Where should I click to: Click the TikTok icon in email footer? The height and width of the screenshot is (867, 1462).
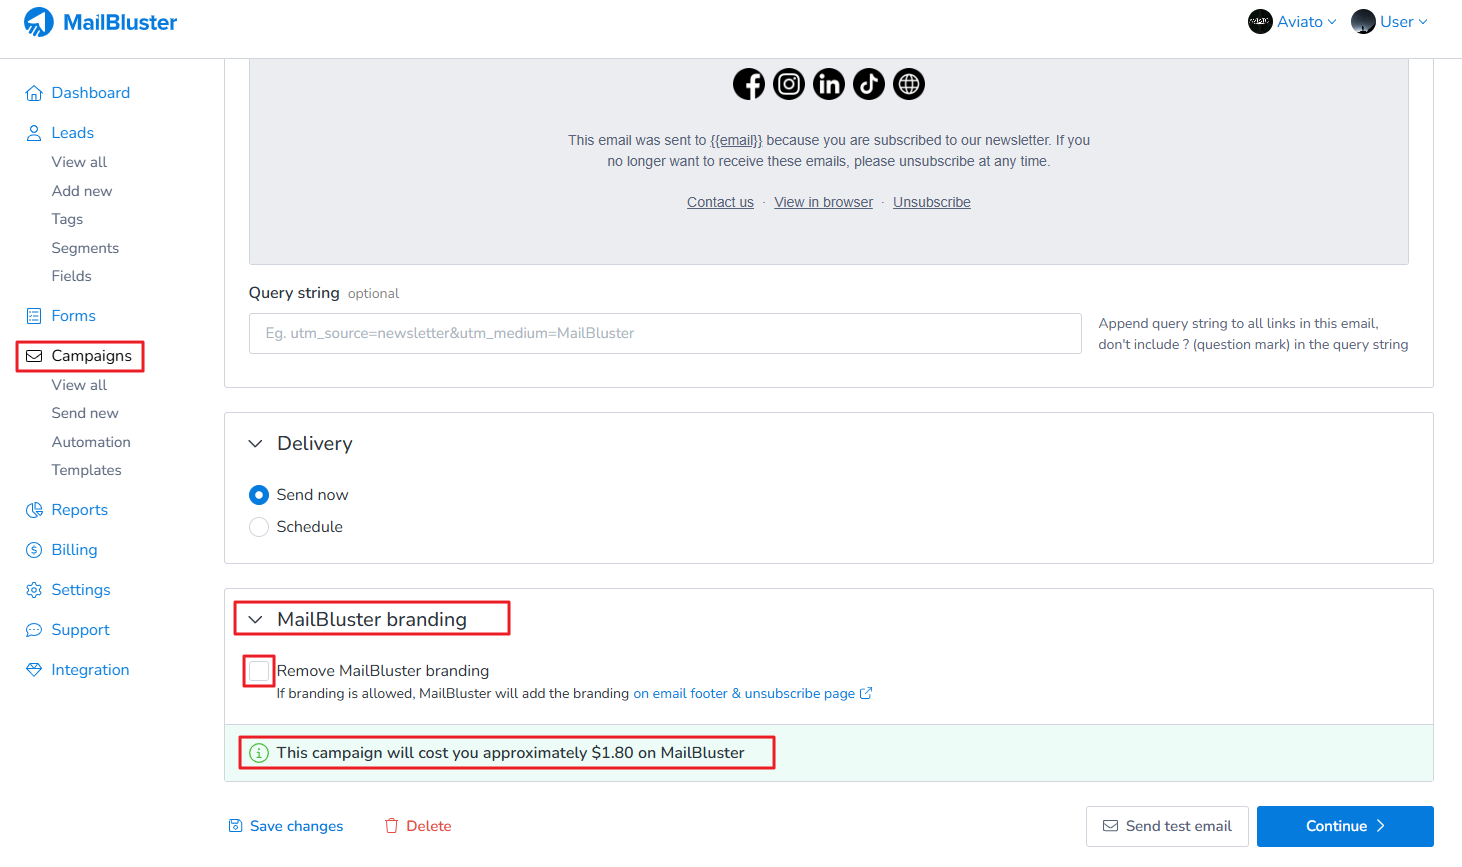click(x=869, y=84)
